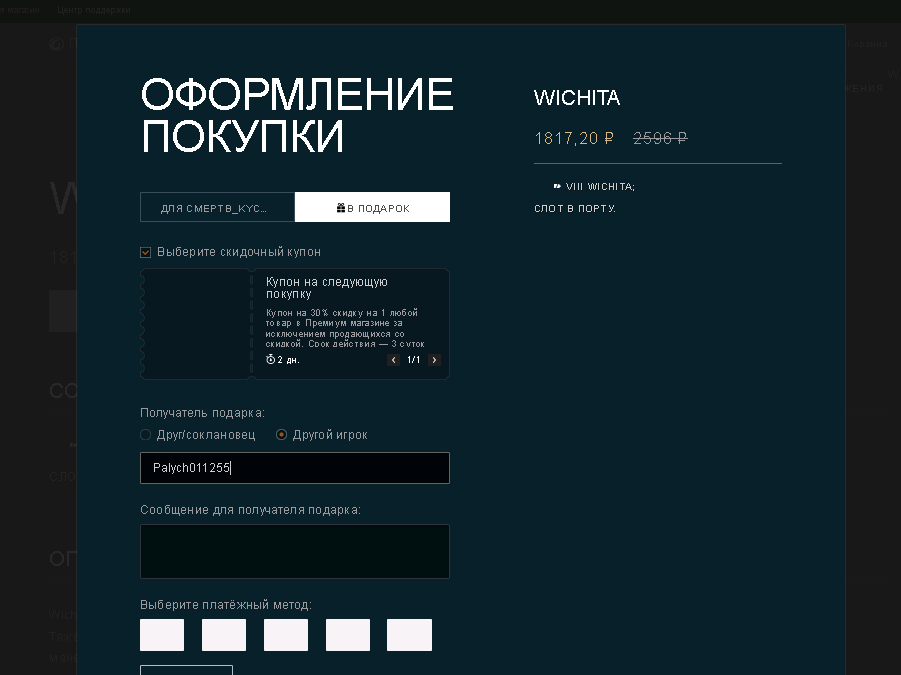
Task: Choose the second payment method tile
Action: 224,635
